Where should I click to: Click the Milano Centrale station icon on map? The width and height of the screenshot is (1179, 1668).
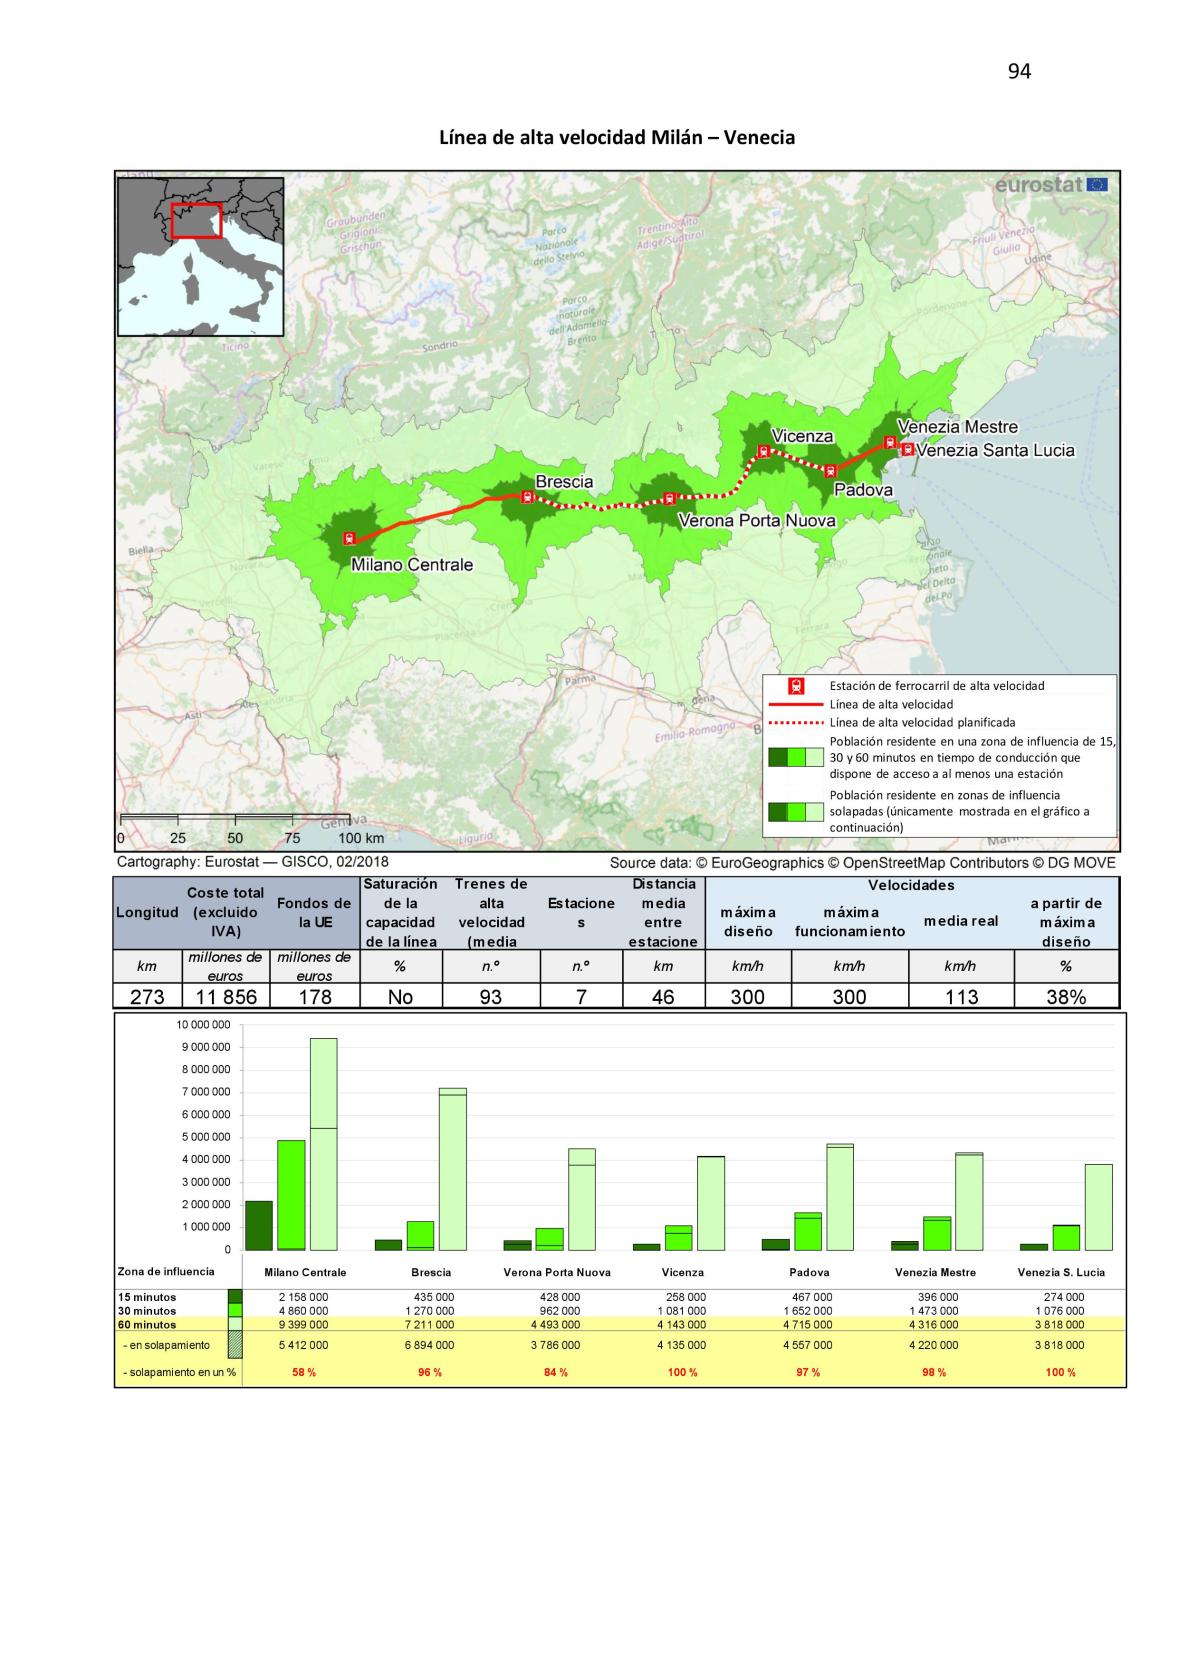tap(348, 538)
